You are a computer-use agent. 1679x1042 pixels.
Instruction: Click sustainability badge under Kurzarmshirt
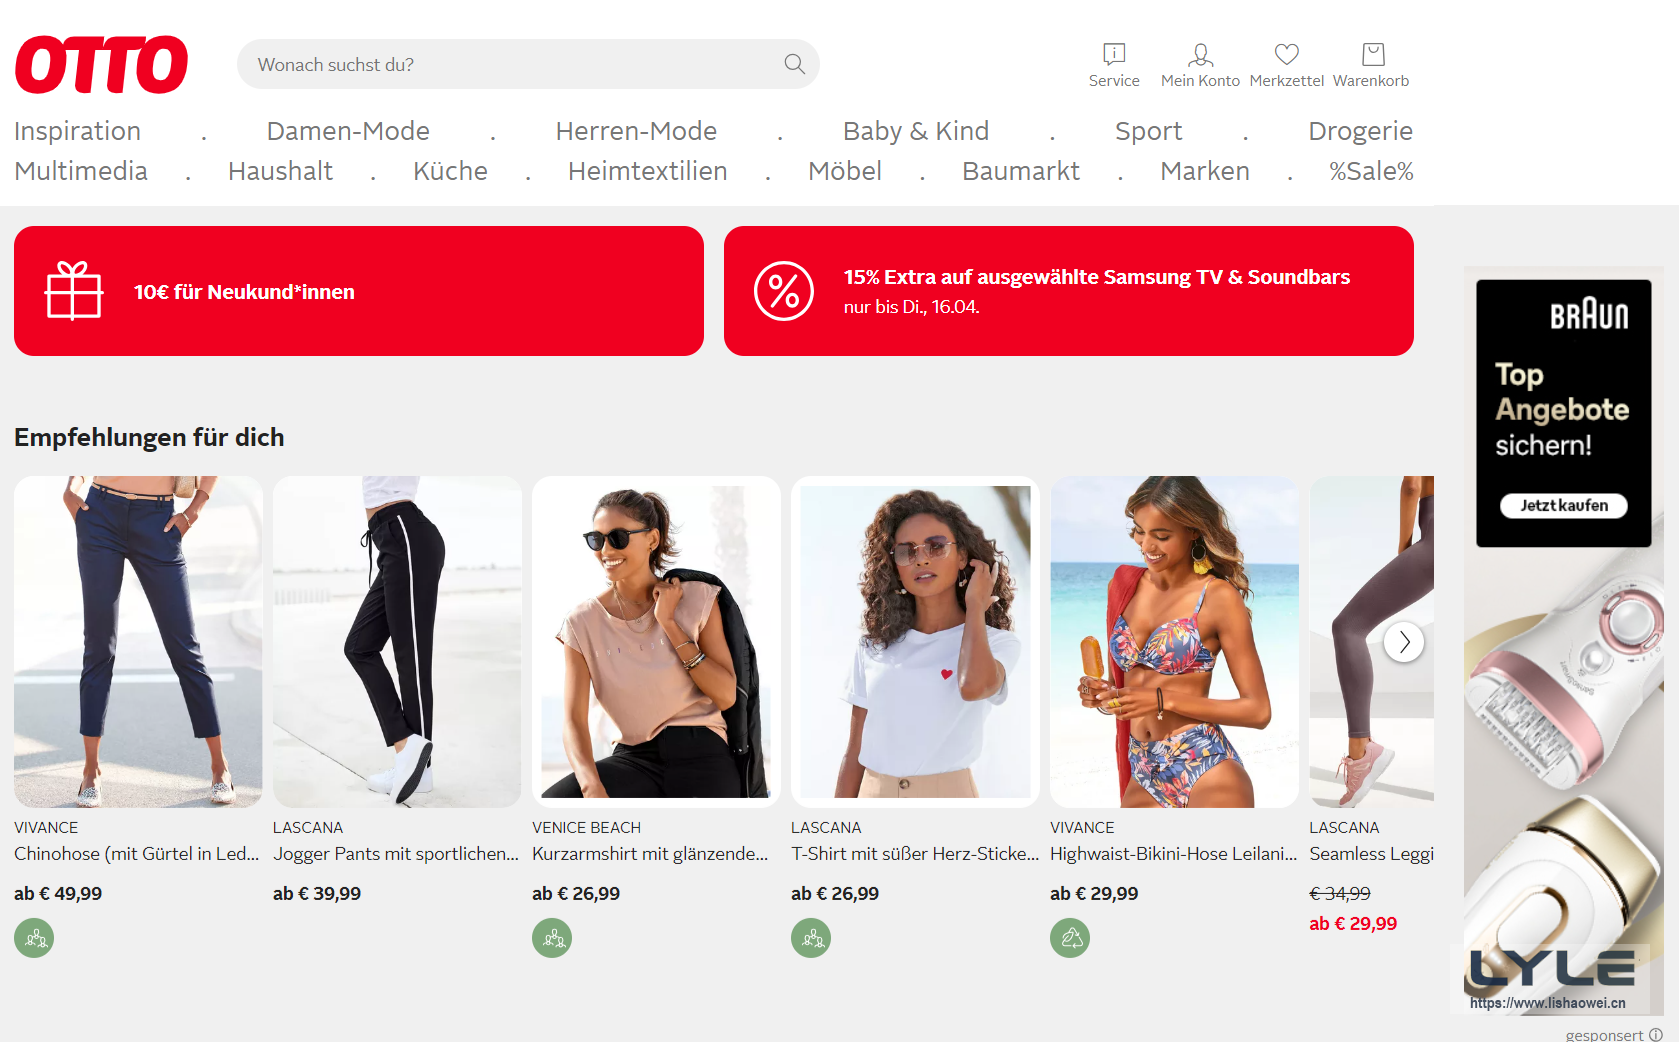[552, 938]
